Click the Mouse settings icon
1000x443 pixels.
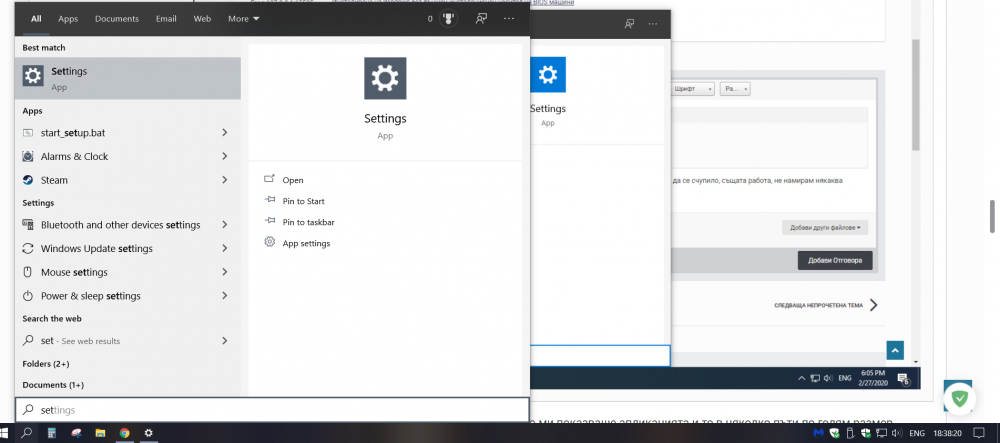point(27,272)
